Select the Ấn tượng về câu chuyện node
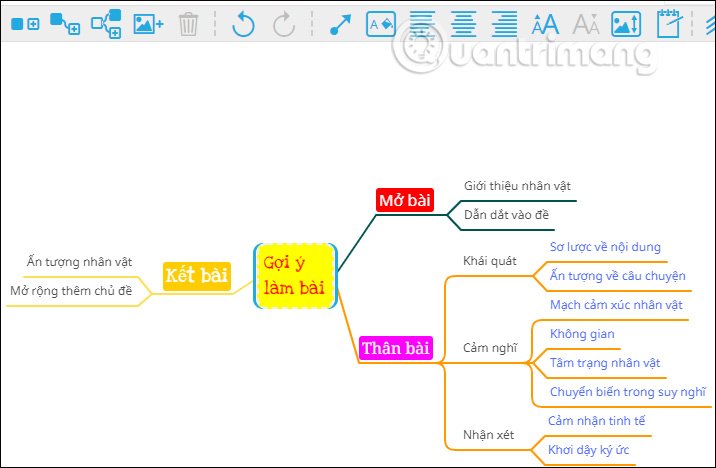Viewport: 716px width, 468px height. tap(617, 276)
